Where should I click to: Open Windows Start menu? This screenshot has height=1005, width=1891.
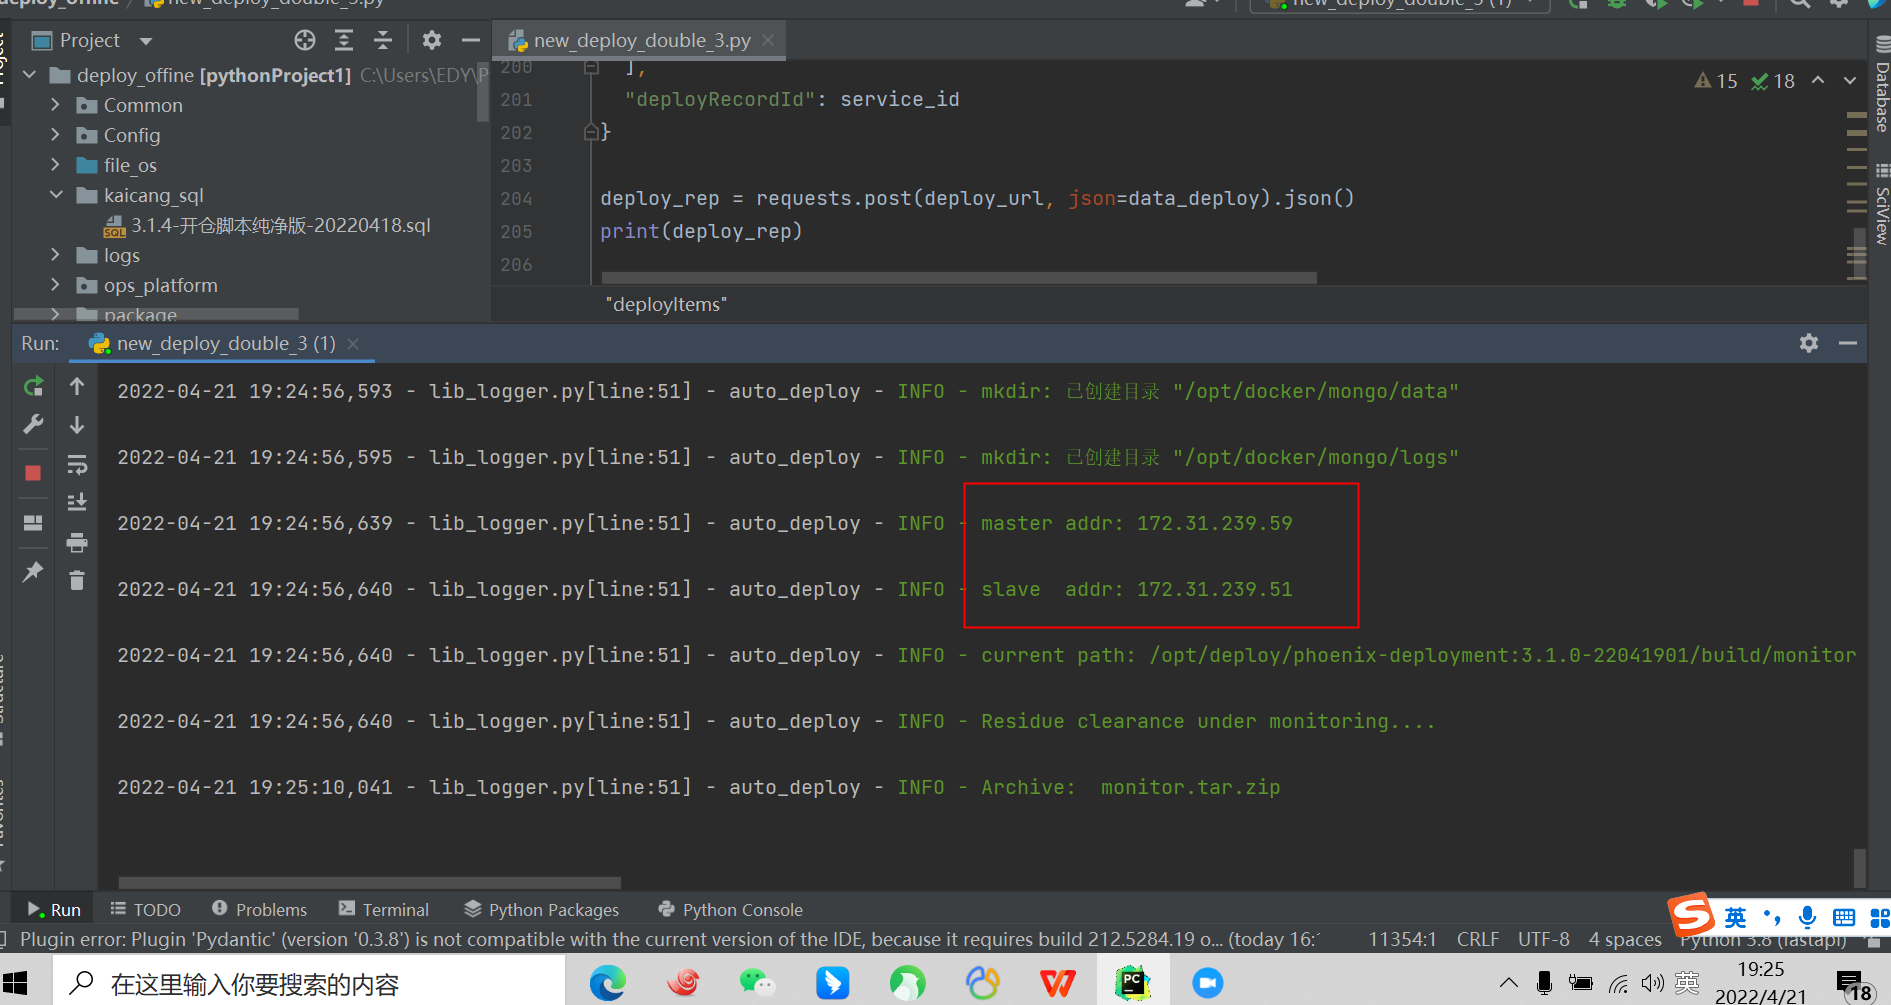(x=14, y=983)
